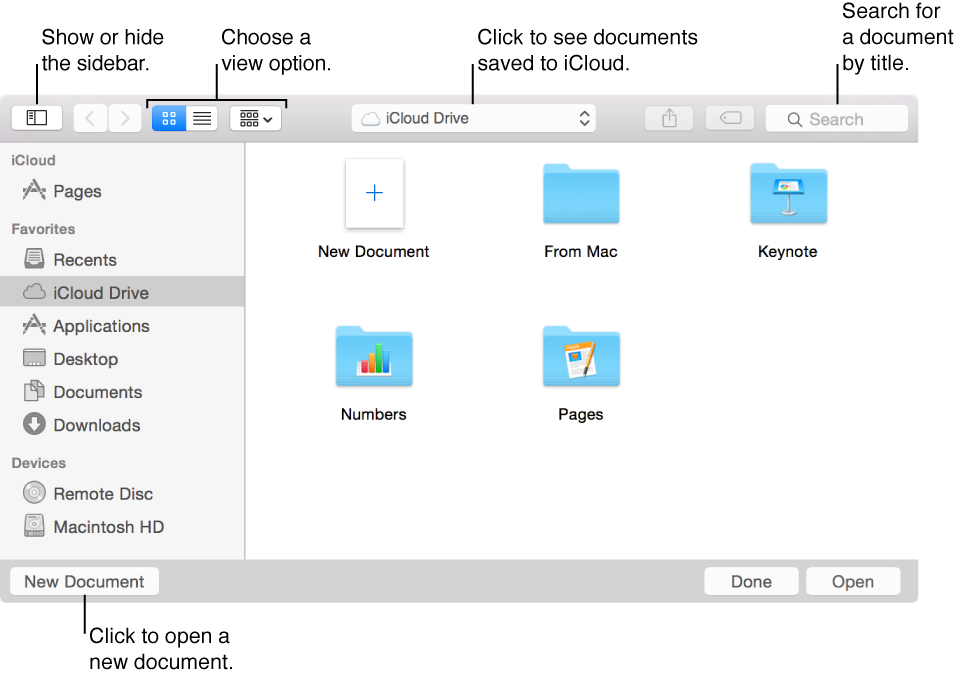Click the Downloads arrow icon
Screen dimensions: 958x680
pos(34,423)
